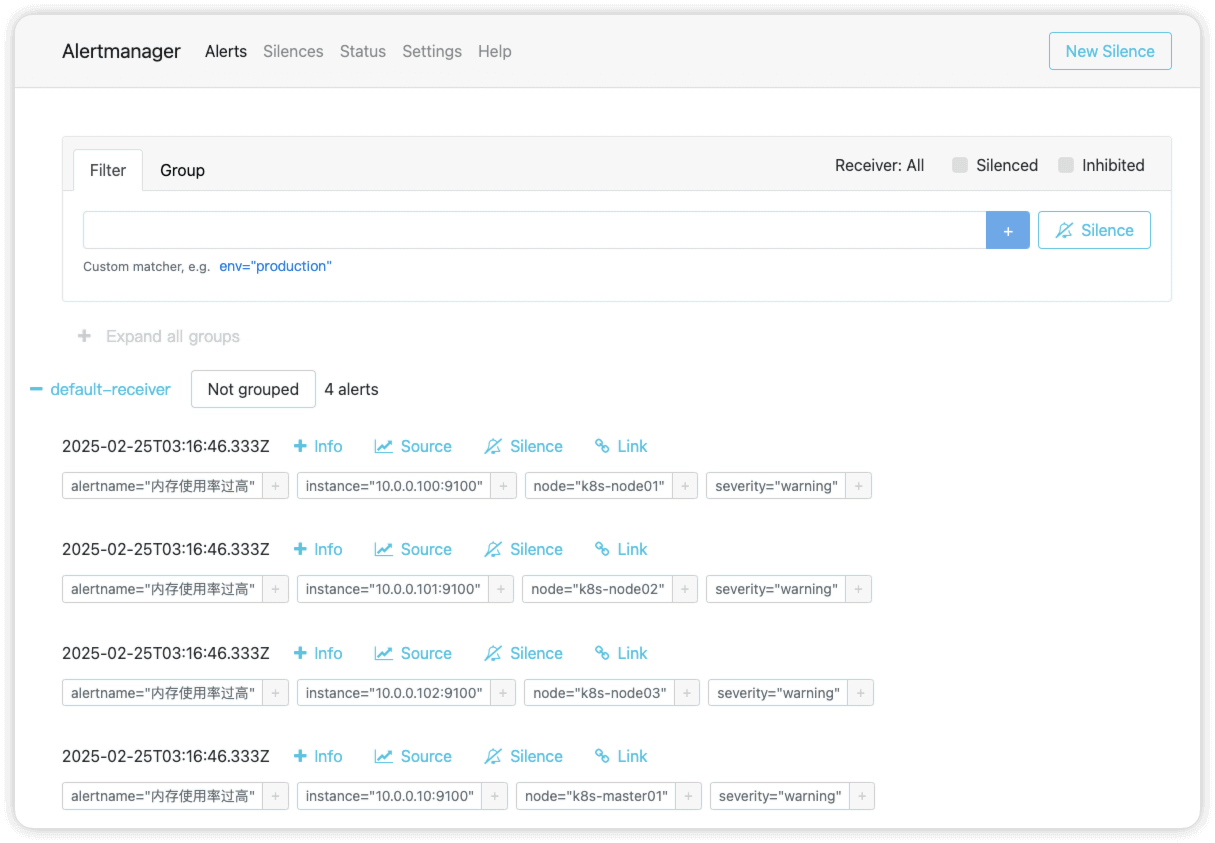Open the Help page
1215x843 pixels.
point(495,51)
